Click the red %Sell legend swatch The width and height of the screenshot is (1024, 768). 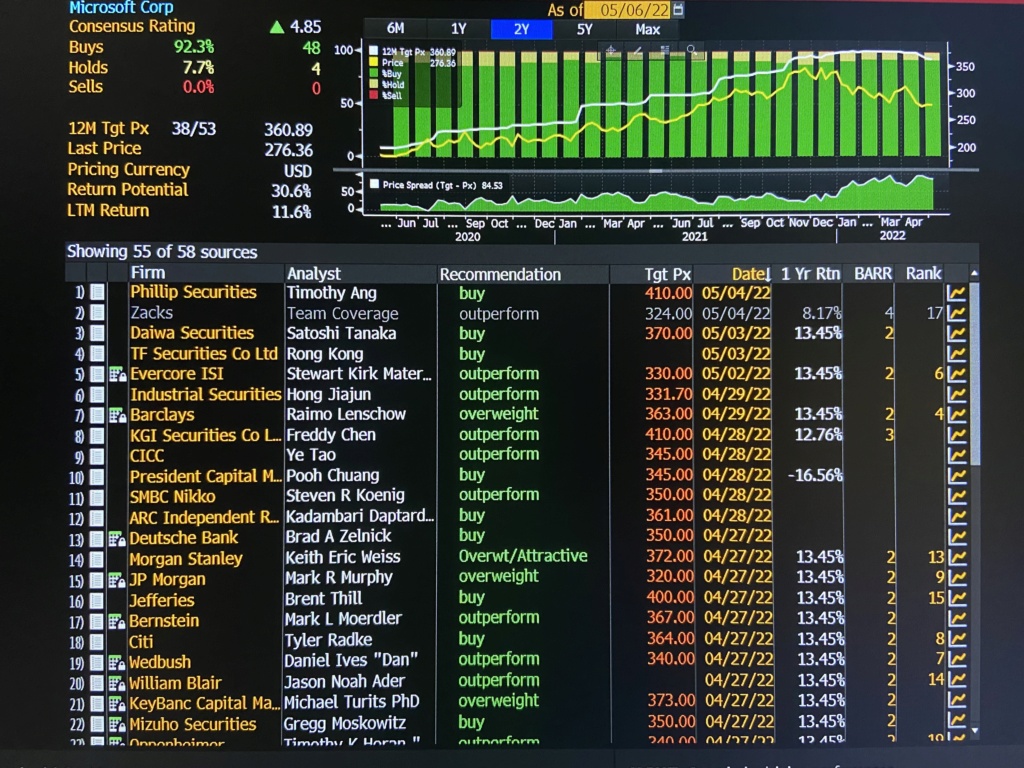coord(374,95)
